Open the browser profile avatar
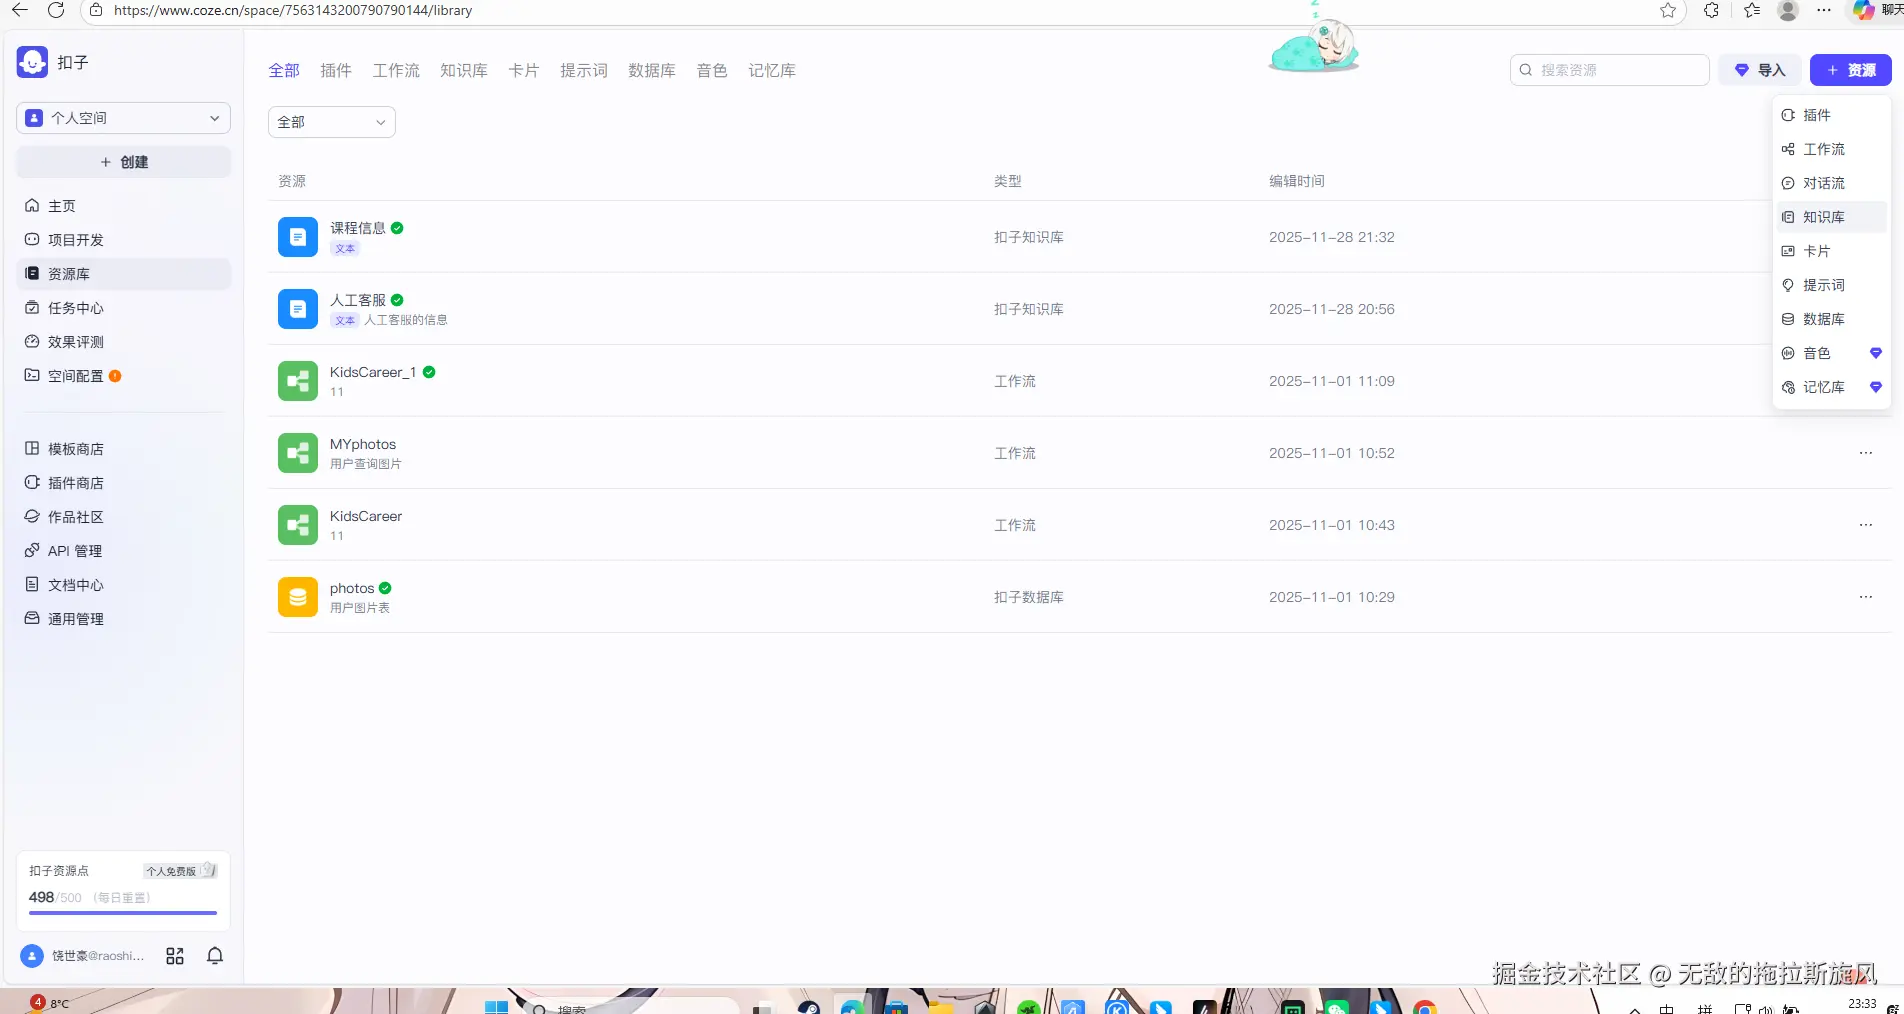The image size is (1904, 1014). point(1788,10)
